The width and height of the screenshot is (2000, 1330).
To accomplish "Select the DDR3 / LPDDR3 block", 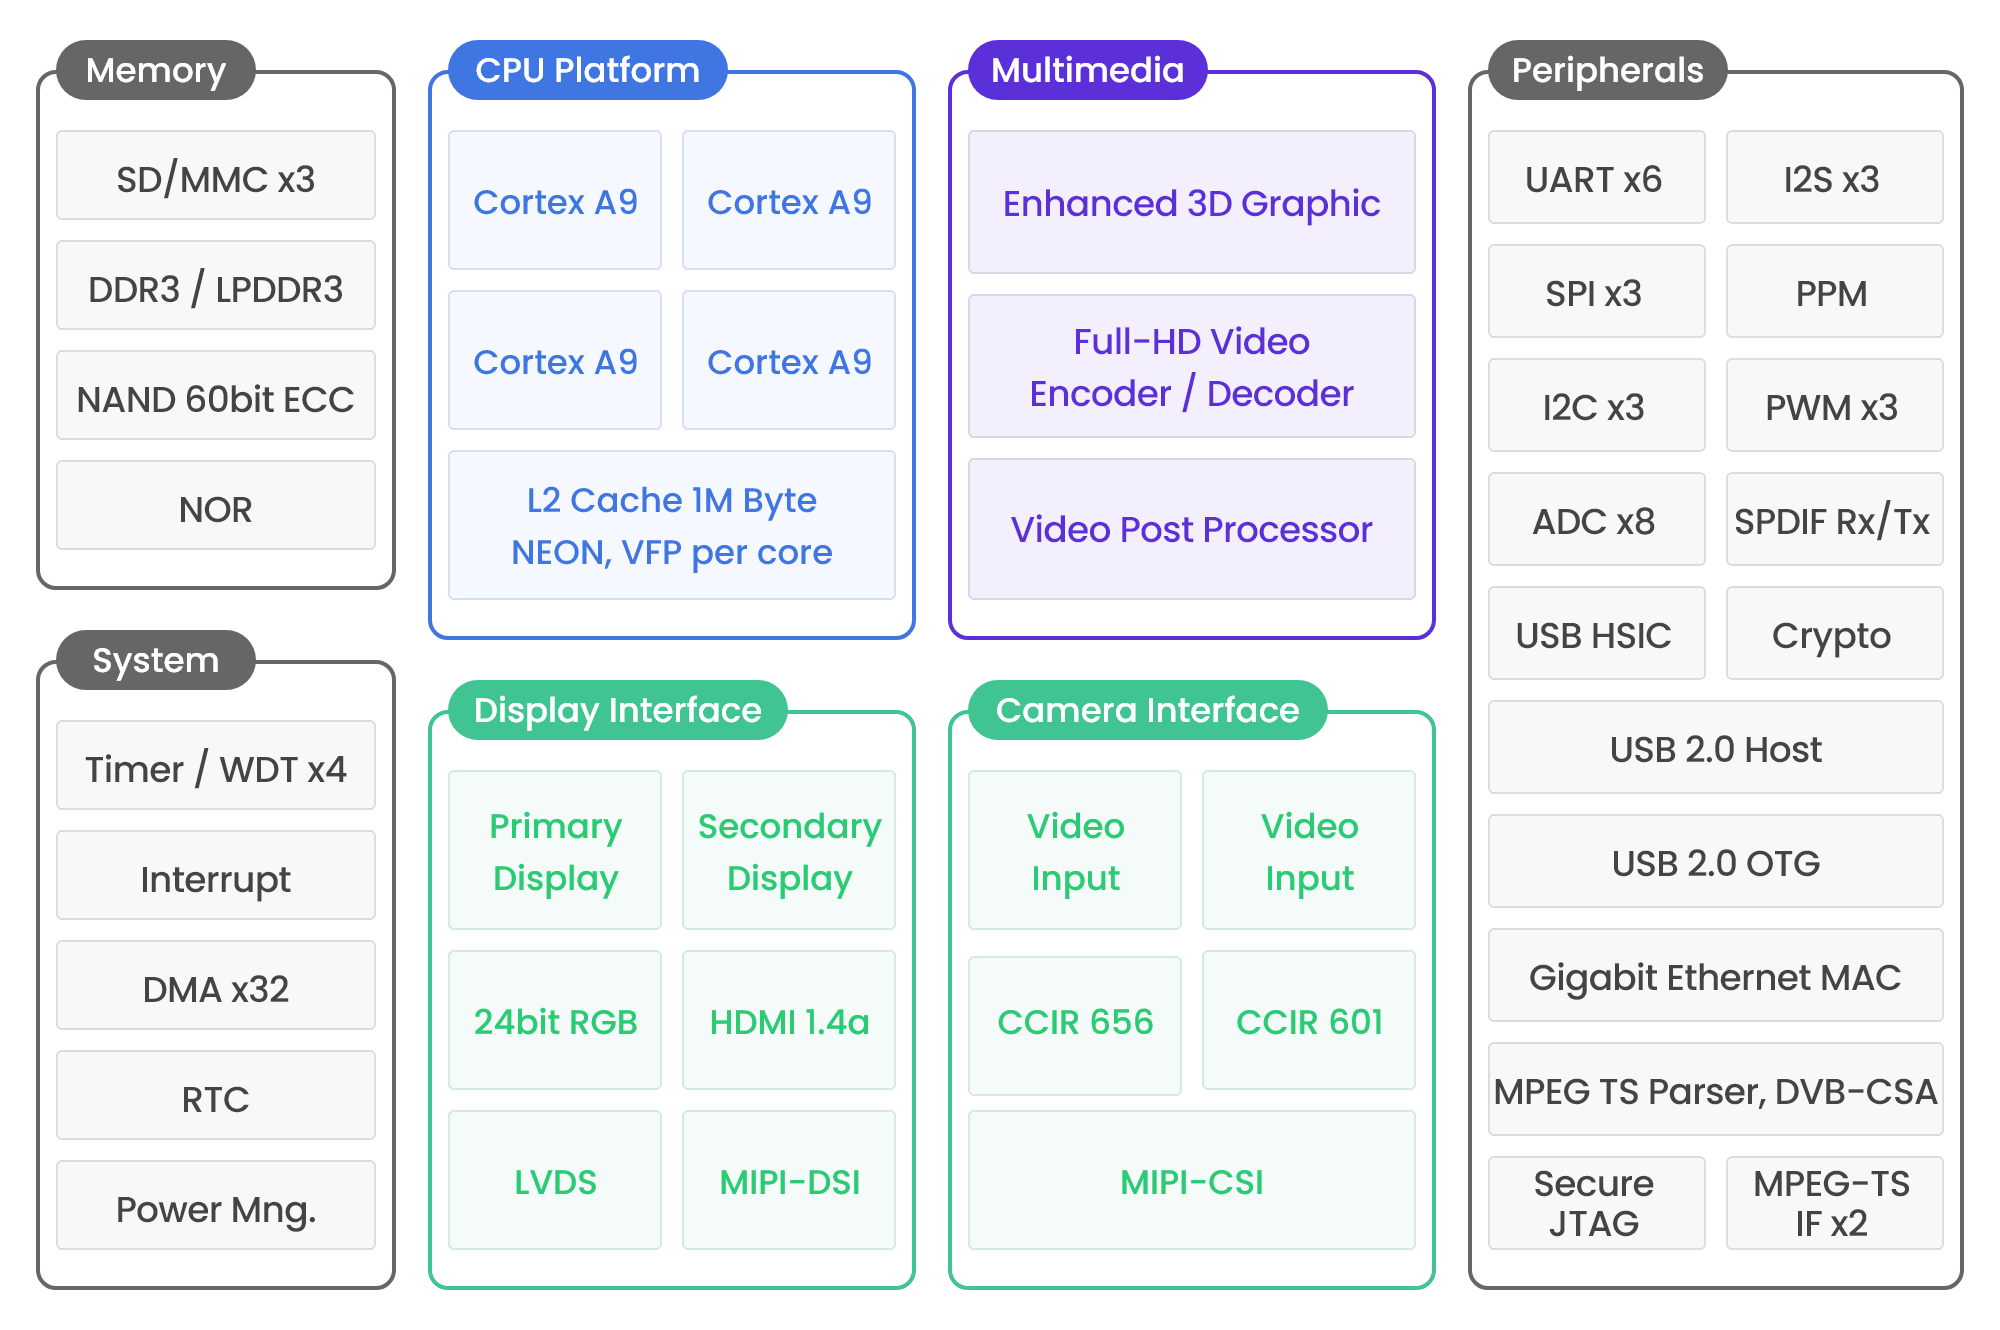I will click(x=216, y=285).
